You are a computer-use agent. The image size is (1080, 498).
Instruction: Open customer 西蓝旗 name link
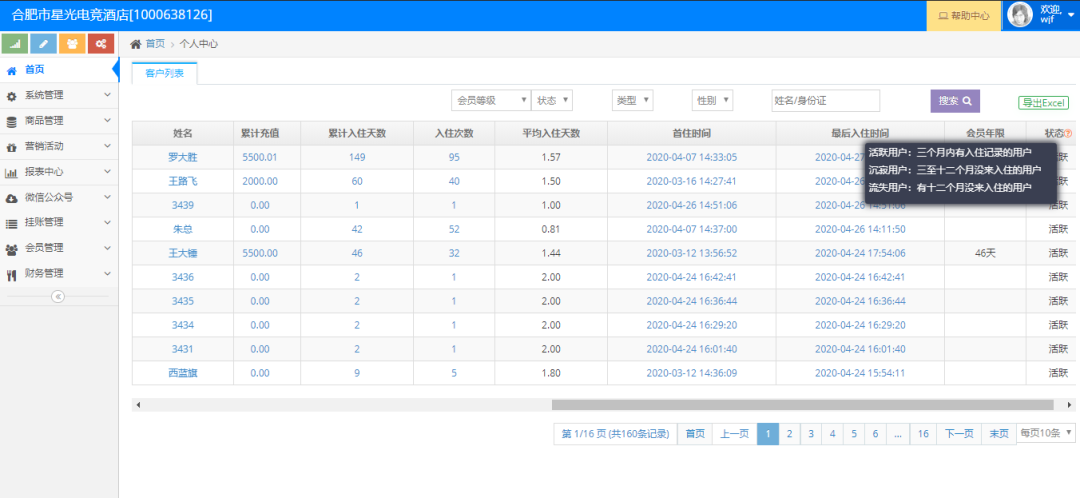[x=183, y=373]
